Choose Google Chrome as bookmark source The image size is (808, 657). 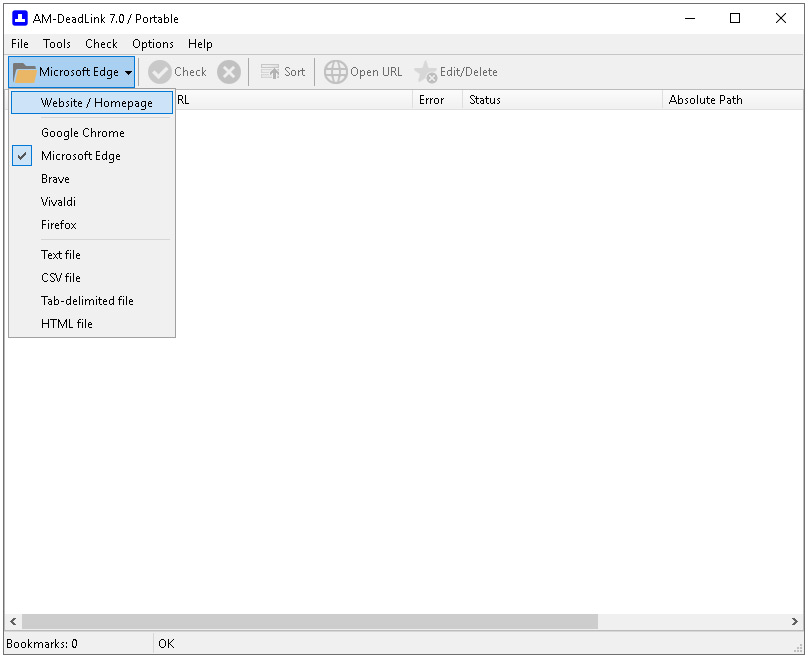pyautogui.click(x=92, y=133)
